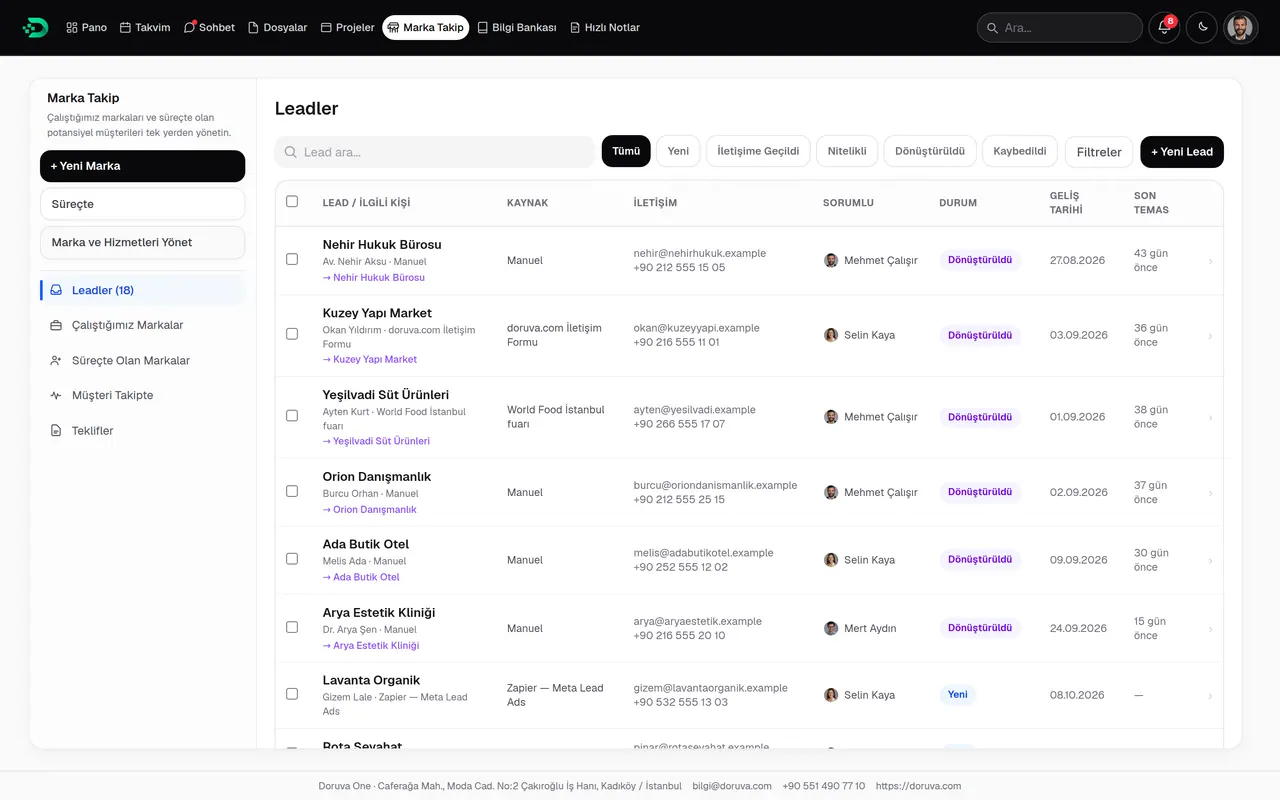This screenshot has height=800, width=1280.
Task: Click the + Yeni Lead button
Action: point(1182,152)
